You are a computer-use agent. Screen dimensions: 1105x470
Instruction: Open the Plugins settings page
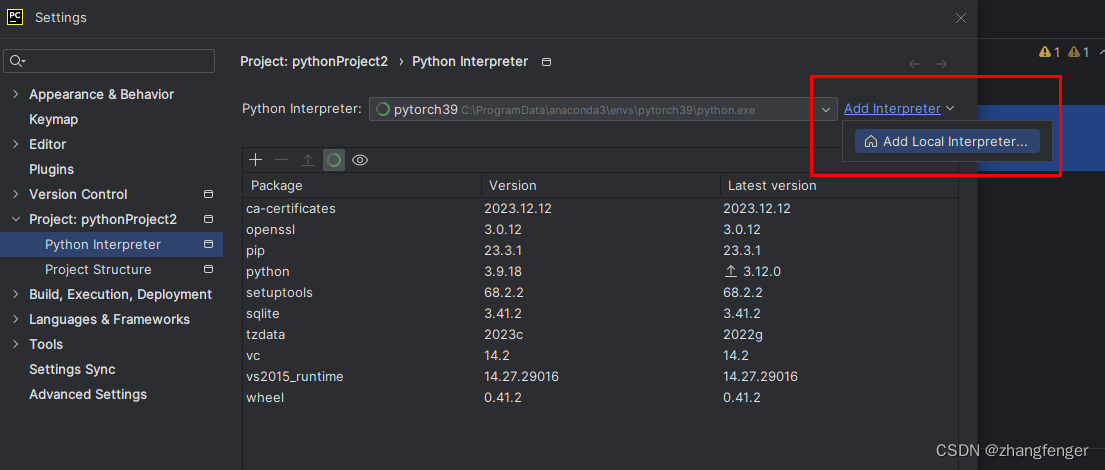(51, 169)
